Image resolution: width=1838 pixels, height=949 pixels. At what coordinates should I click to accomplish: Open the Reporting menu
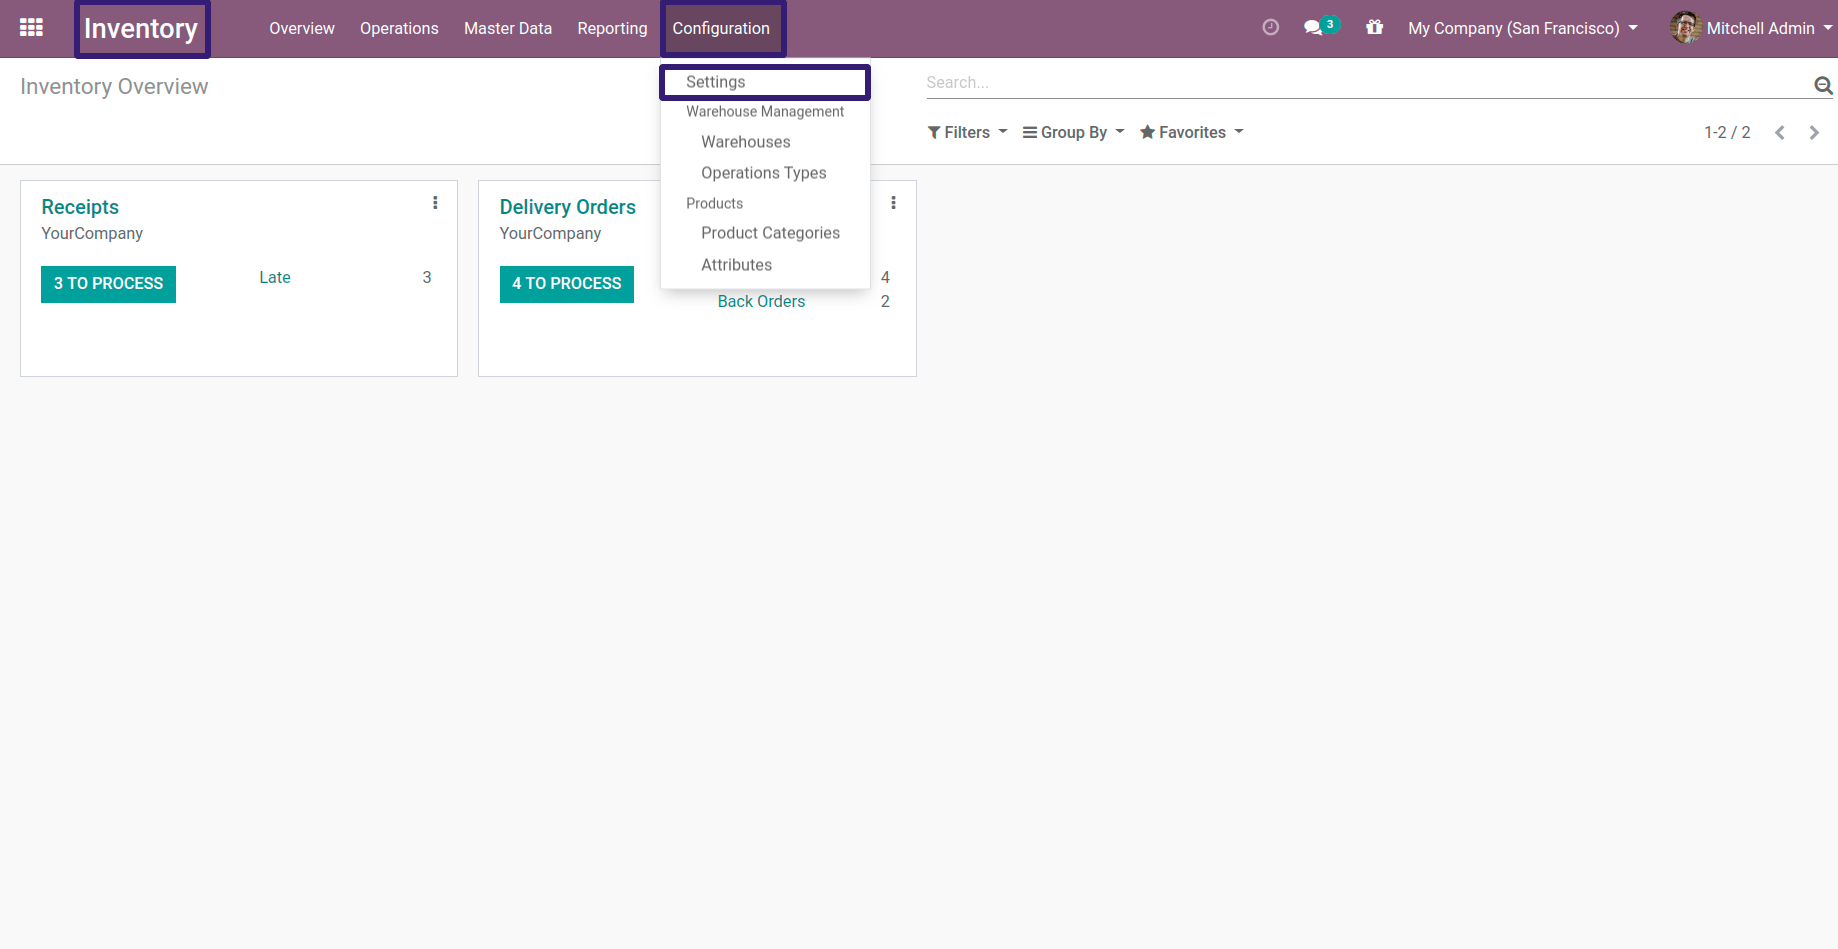(x=612, y=28)
